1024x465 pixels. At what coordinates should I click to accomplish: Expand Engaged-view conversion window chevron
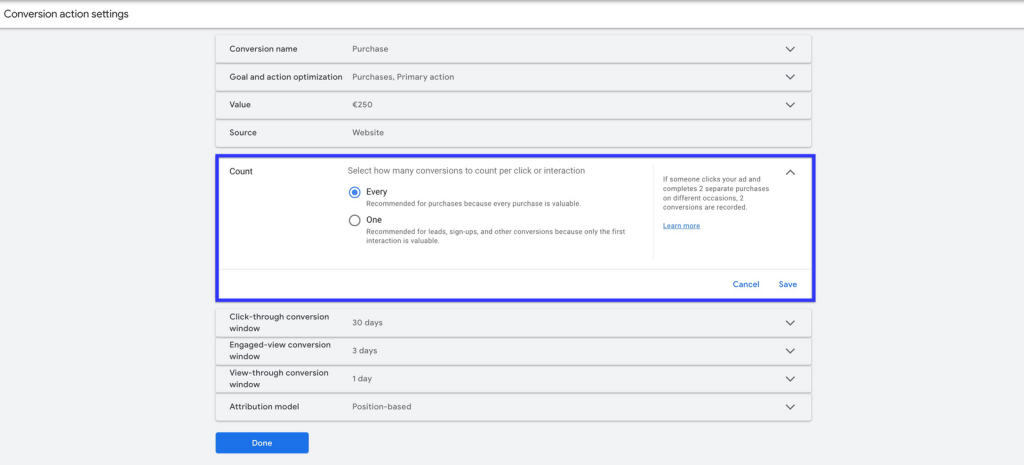(790, 351)
